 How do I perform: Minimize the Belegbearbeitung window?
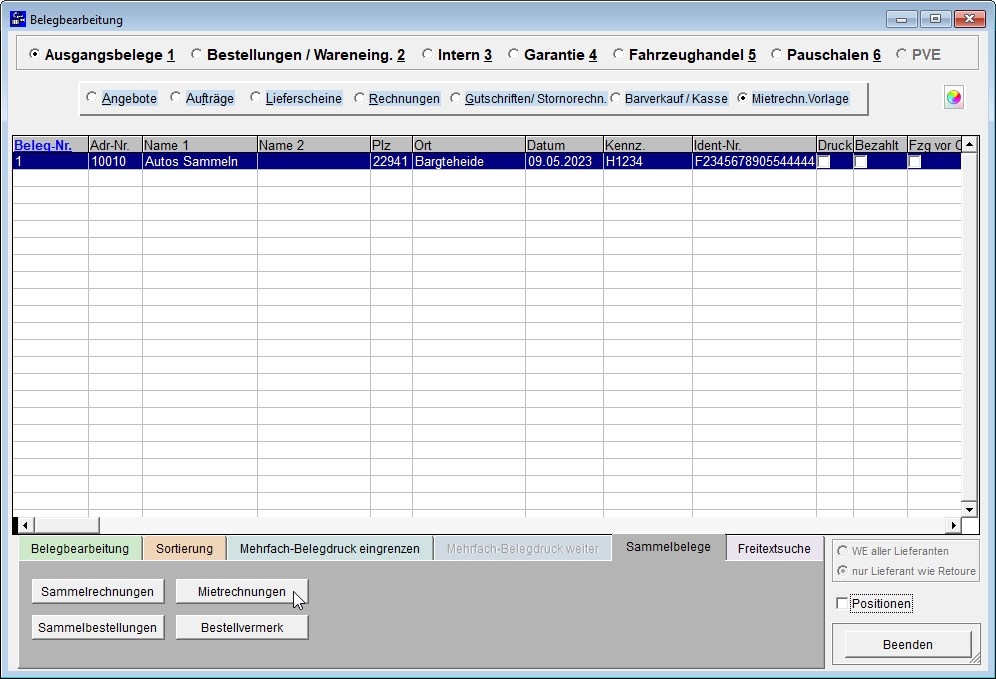point(901,19)
